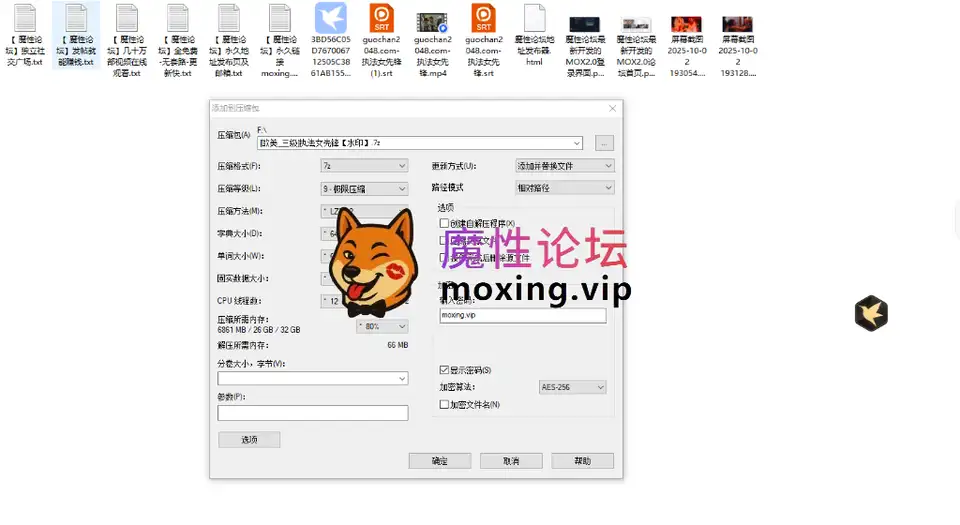Select the guochan2048.com .mp4 video file icon
Viewport: 960px width, 525px height.
[432, 23]
